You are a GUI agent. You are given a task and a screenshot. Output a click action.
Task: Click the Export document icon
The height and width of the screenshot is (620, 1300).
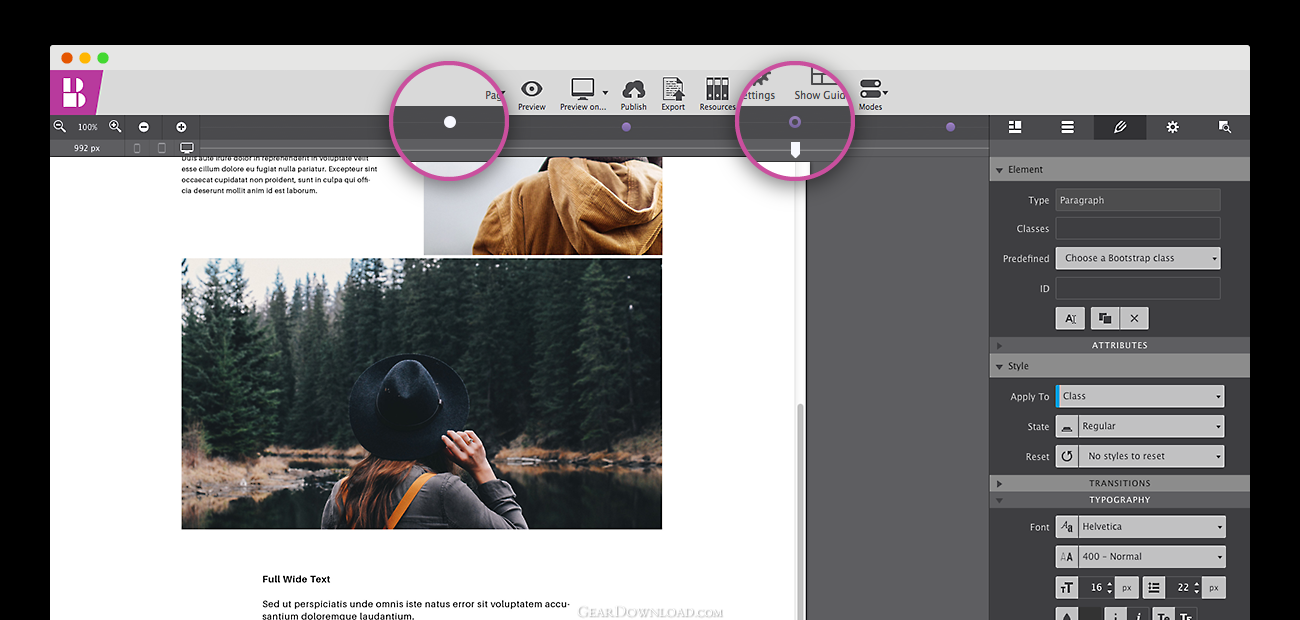pyautogui.click(x=673, y=89)
